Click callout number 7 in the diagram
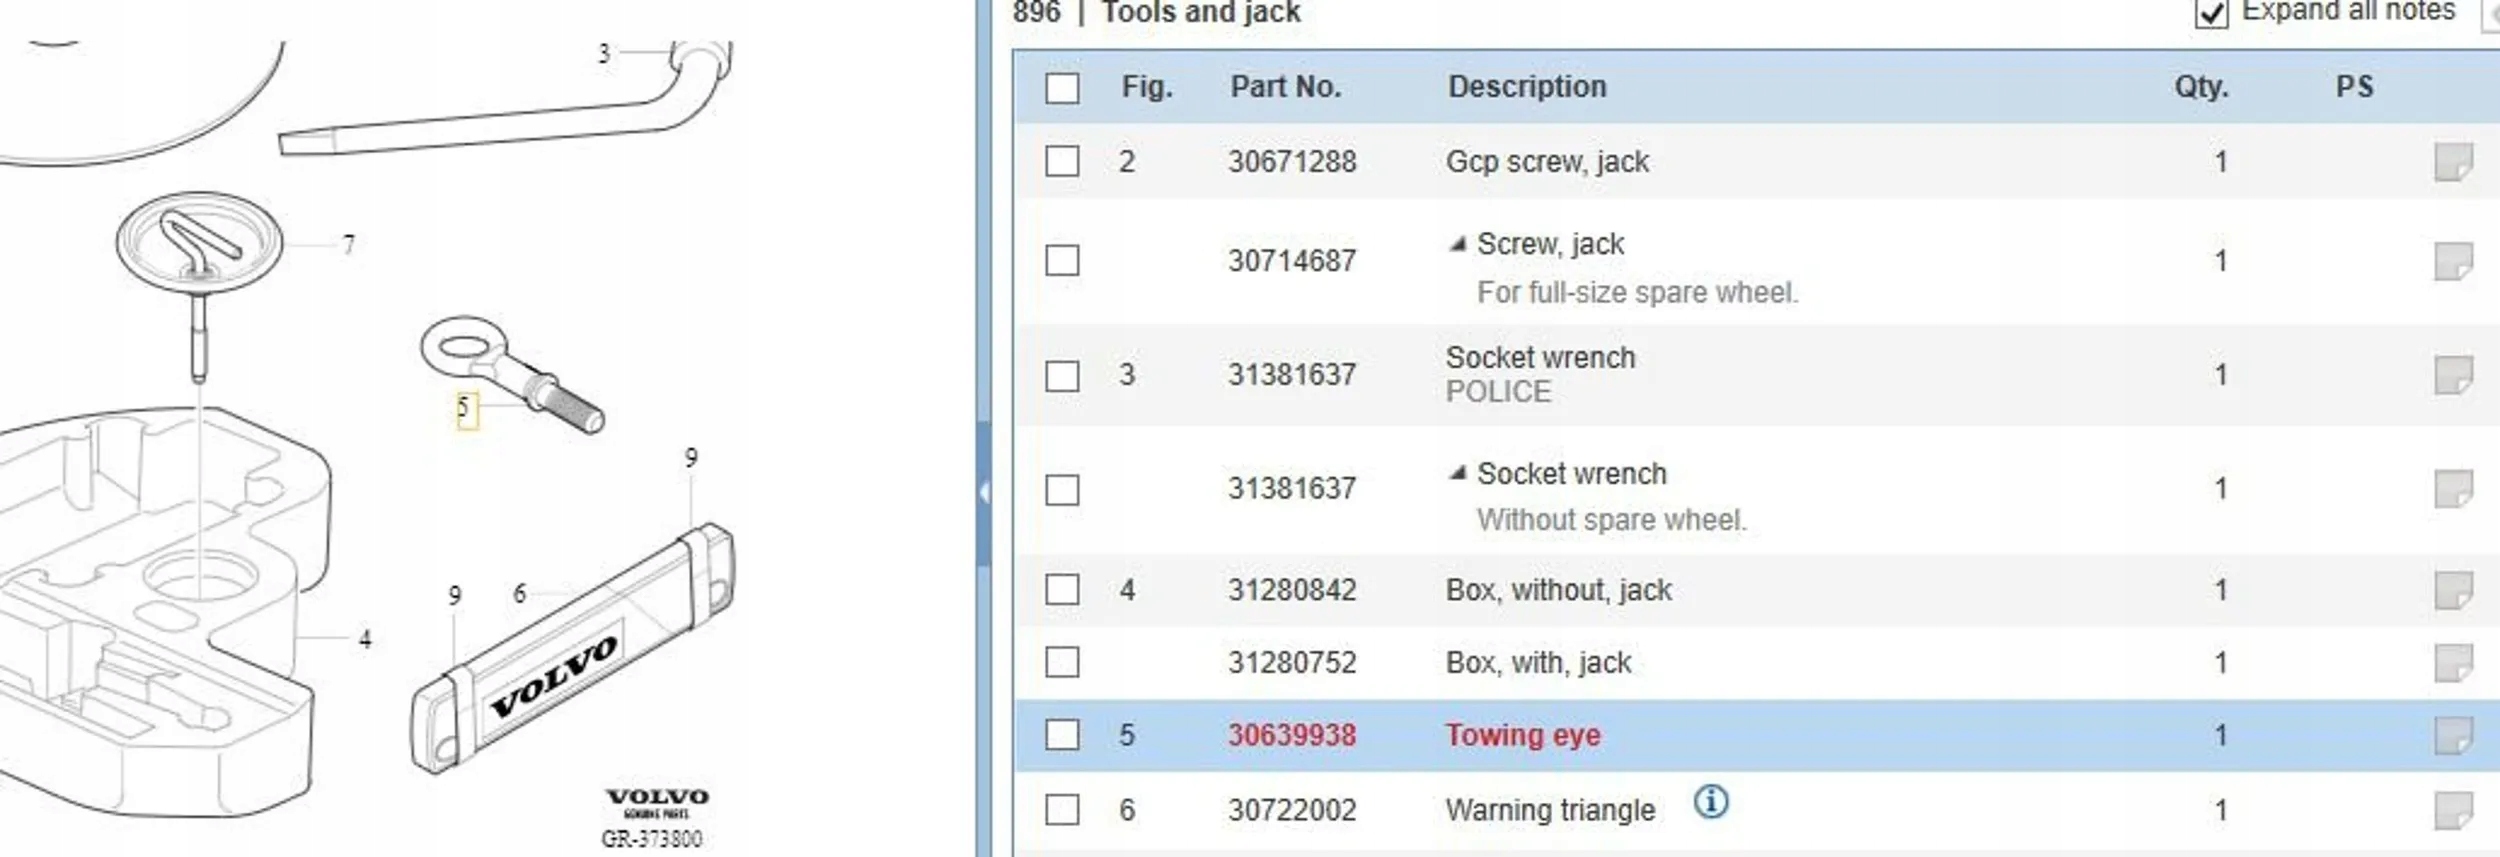Image resolution: width=2500 pixels, height=857 pixels. (x=348, y=245)
